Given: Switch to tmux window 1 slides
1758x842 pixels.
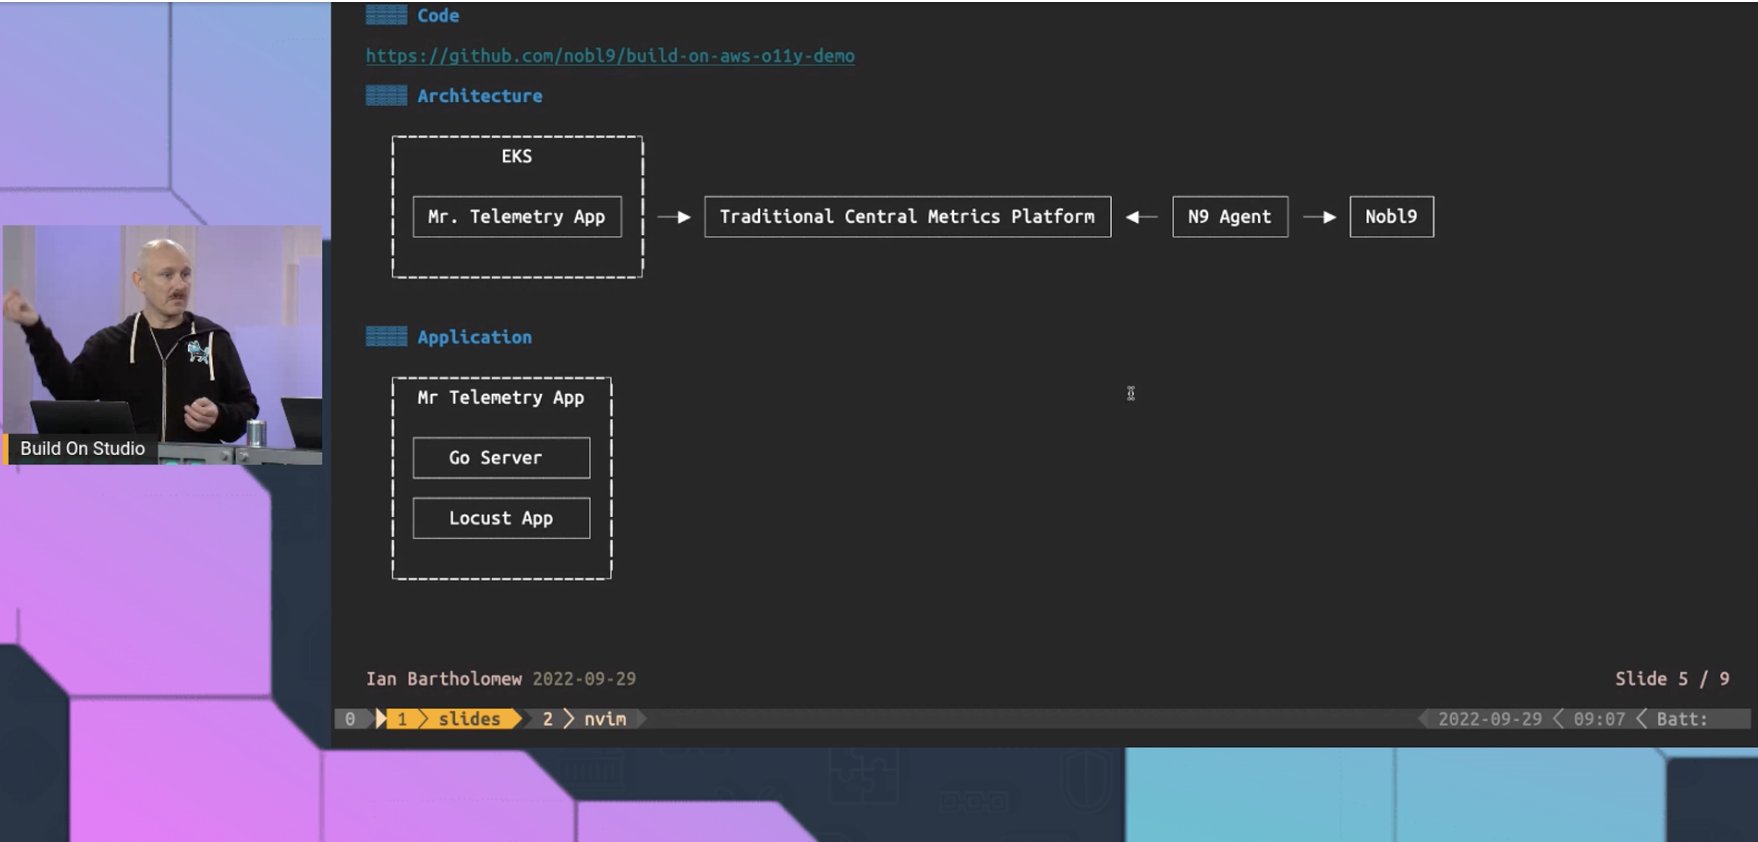Looking at the screenshot, I should pyautogui.click(x=450, y=719).
